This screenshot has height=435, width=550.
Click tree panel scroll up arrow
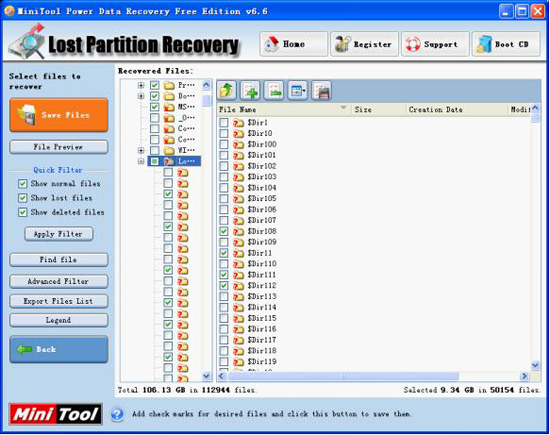(206, 85)
